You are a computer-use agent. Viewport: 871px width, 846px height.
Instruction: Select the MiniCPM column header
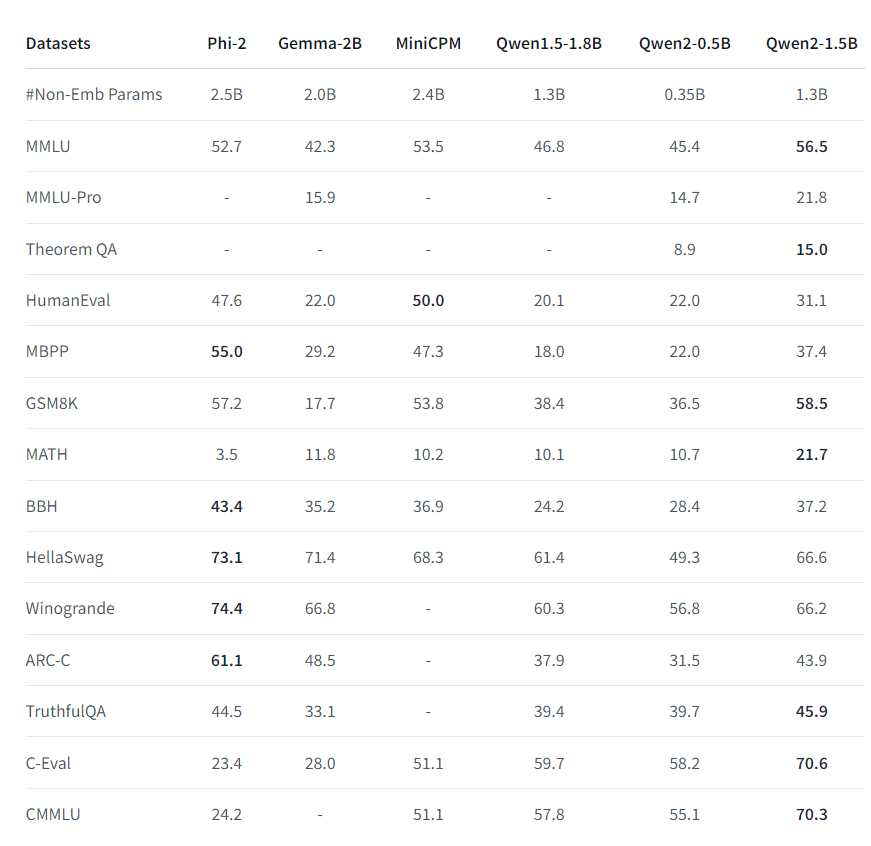pos(428,43)
